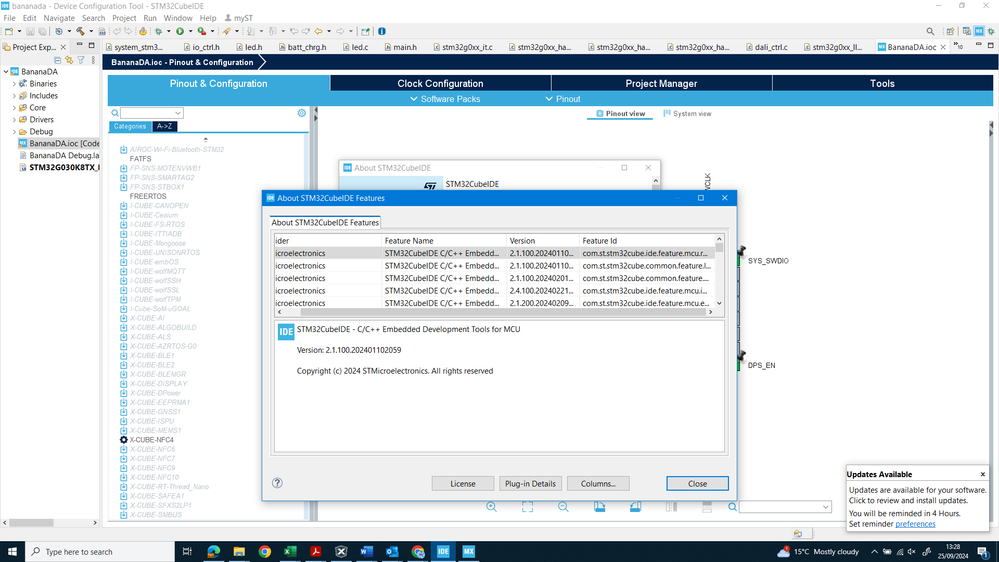The width and height of the screenshot is (999, 562).
Task: Expand the Debug folder
Action: point(14,132)
